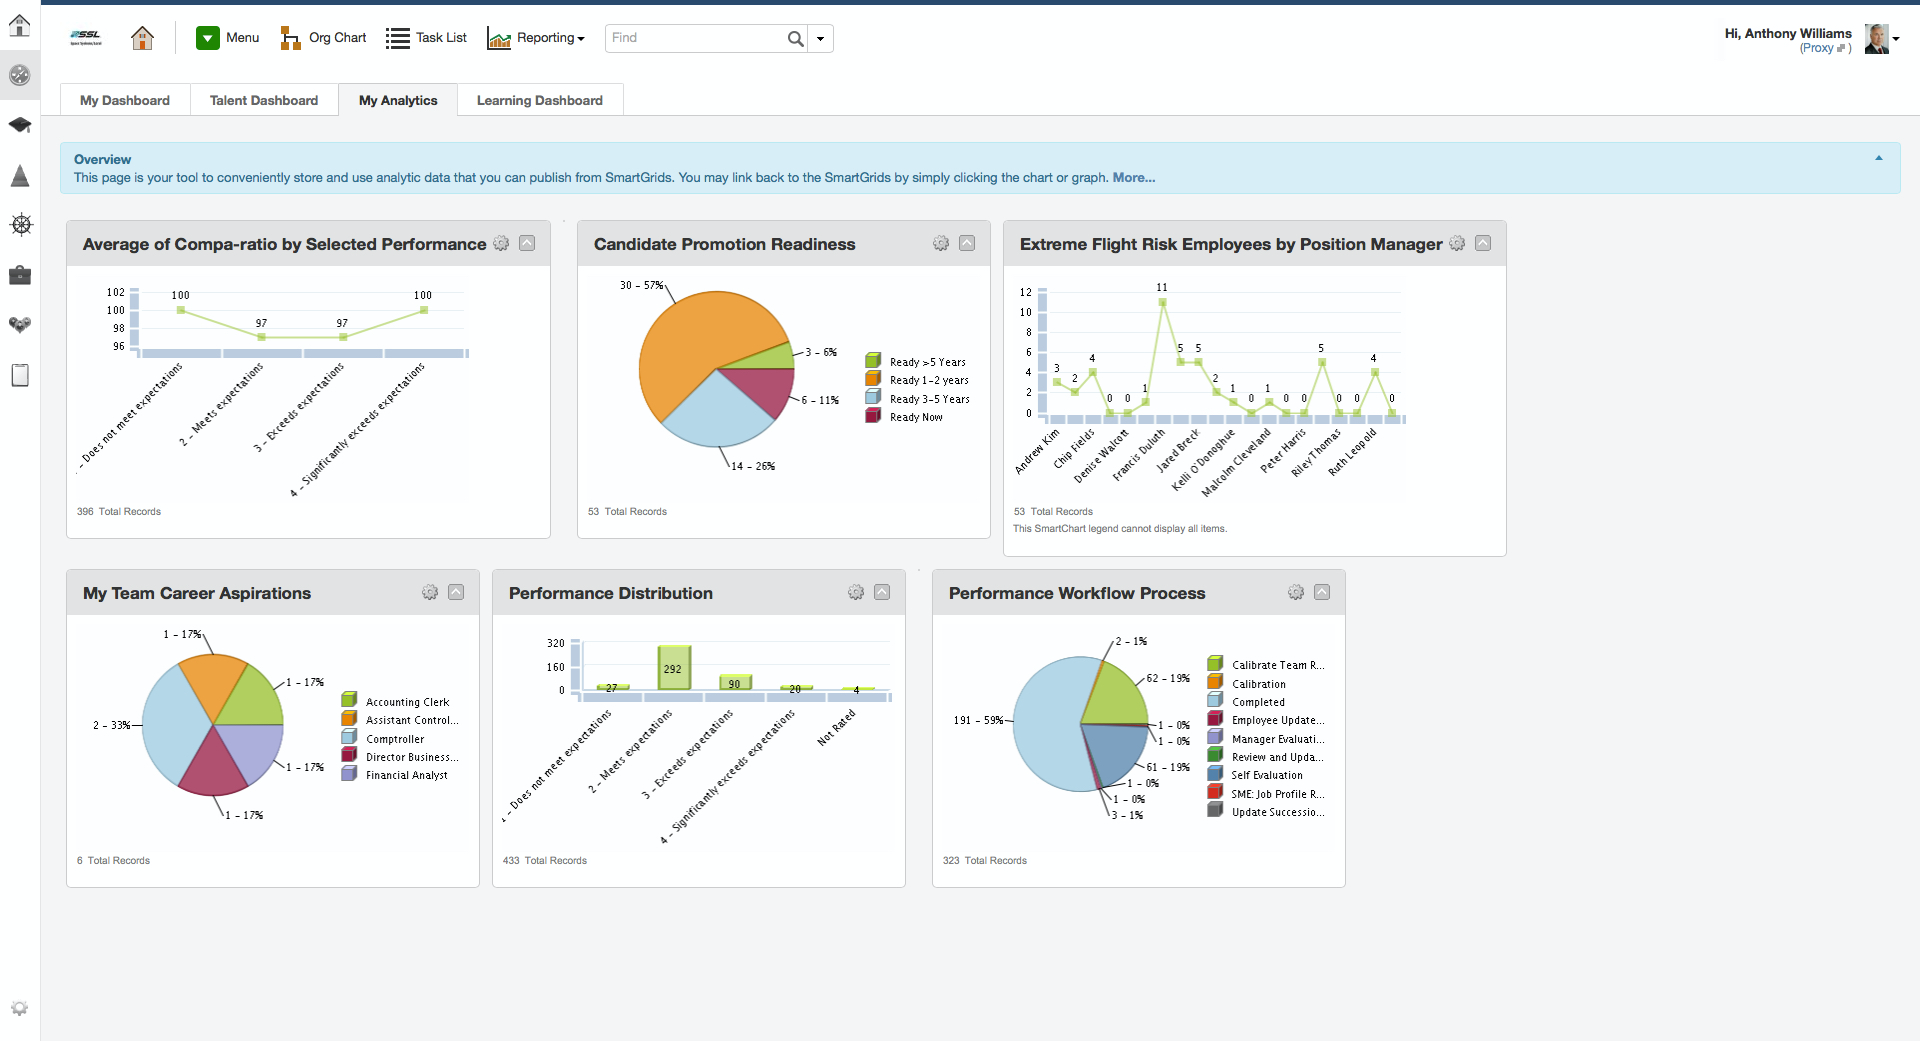
Task: Click the orange swatch for 'Ready >5 Years'
Action: pyautogui.click(x=874, y=360)
